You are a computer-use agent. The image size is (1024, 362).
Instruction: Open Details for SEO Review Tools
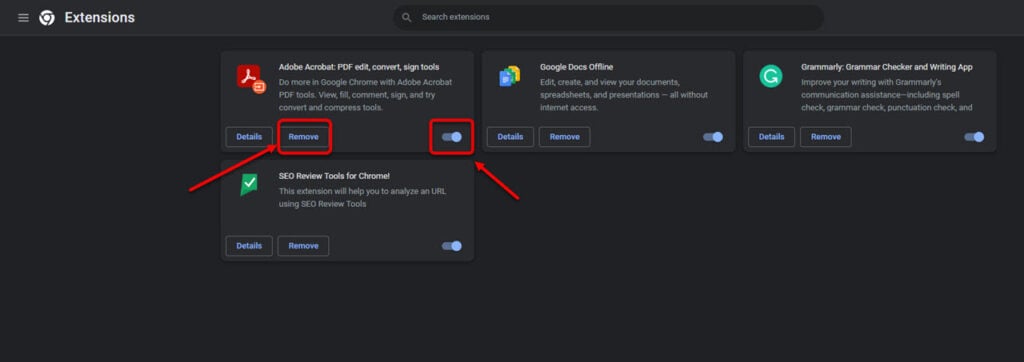tap(249, 246)
